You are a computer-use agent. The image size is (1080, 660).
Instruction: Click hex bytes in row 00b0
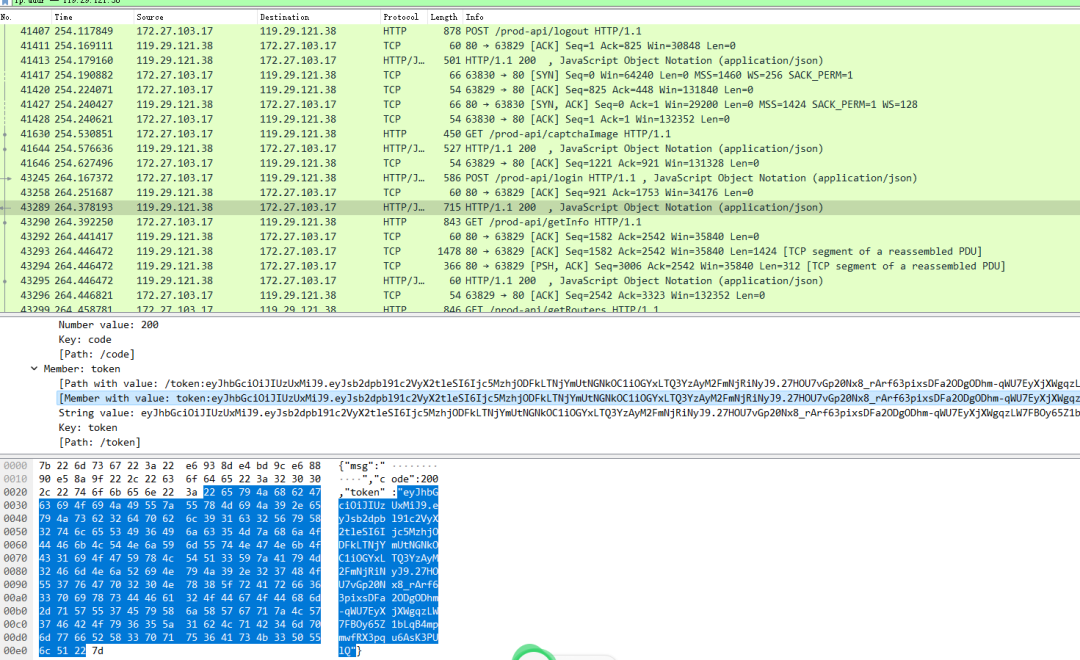[180, 611]
